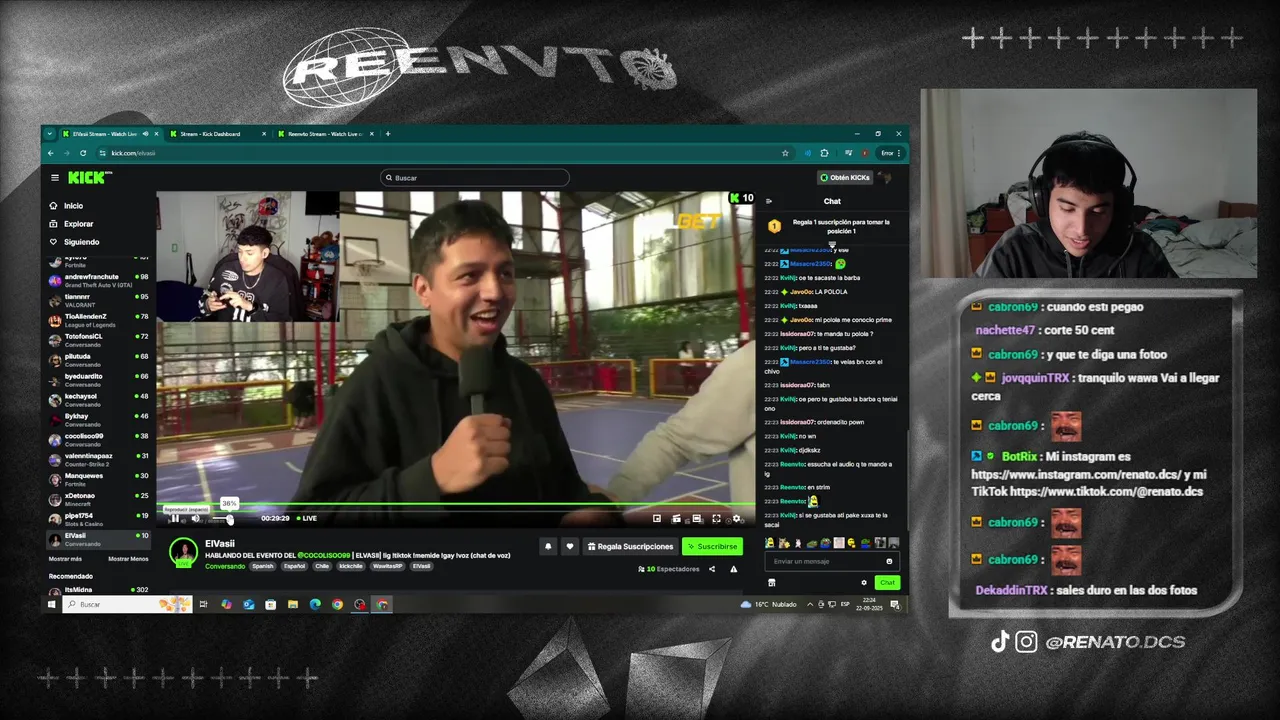The image size is (1280, 720).
Task: Open xDetonao channel in sidebar
Action: click(x=98, y=498)
